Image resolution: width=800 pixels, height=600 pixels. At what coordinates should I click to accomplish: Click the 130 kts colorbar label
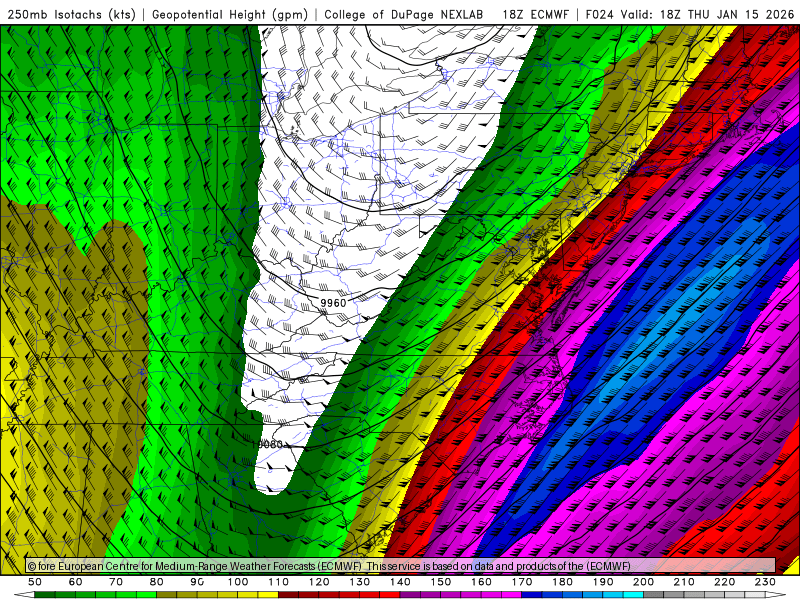(360, 582)
